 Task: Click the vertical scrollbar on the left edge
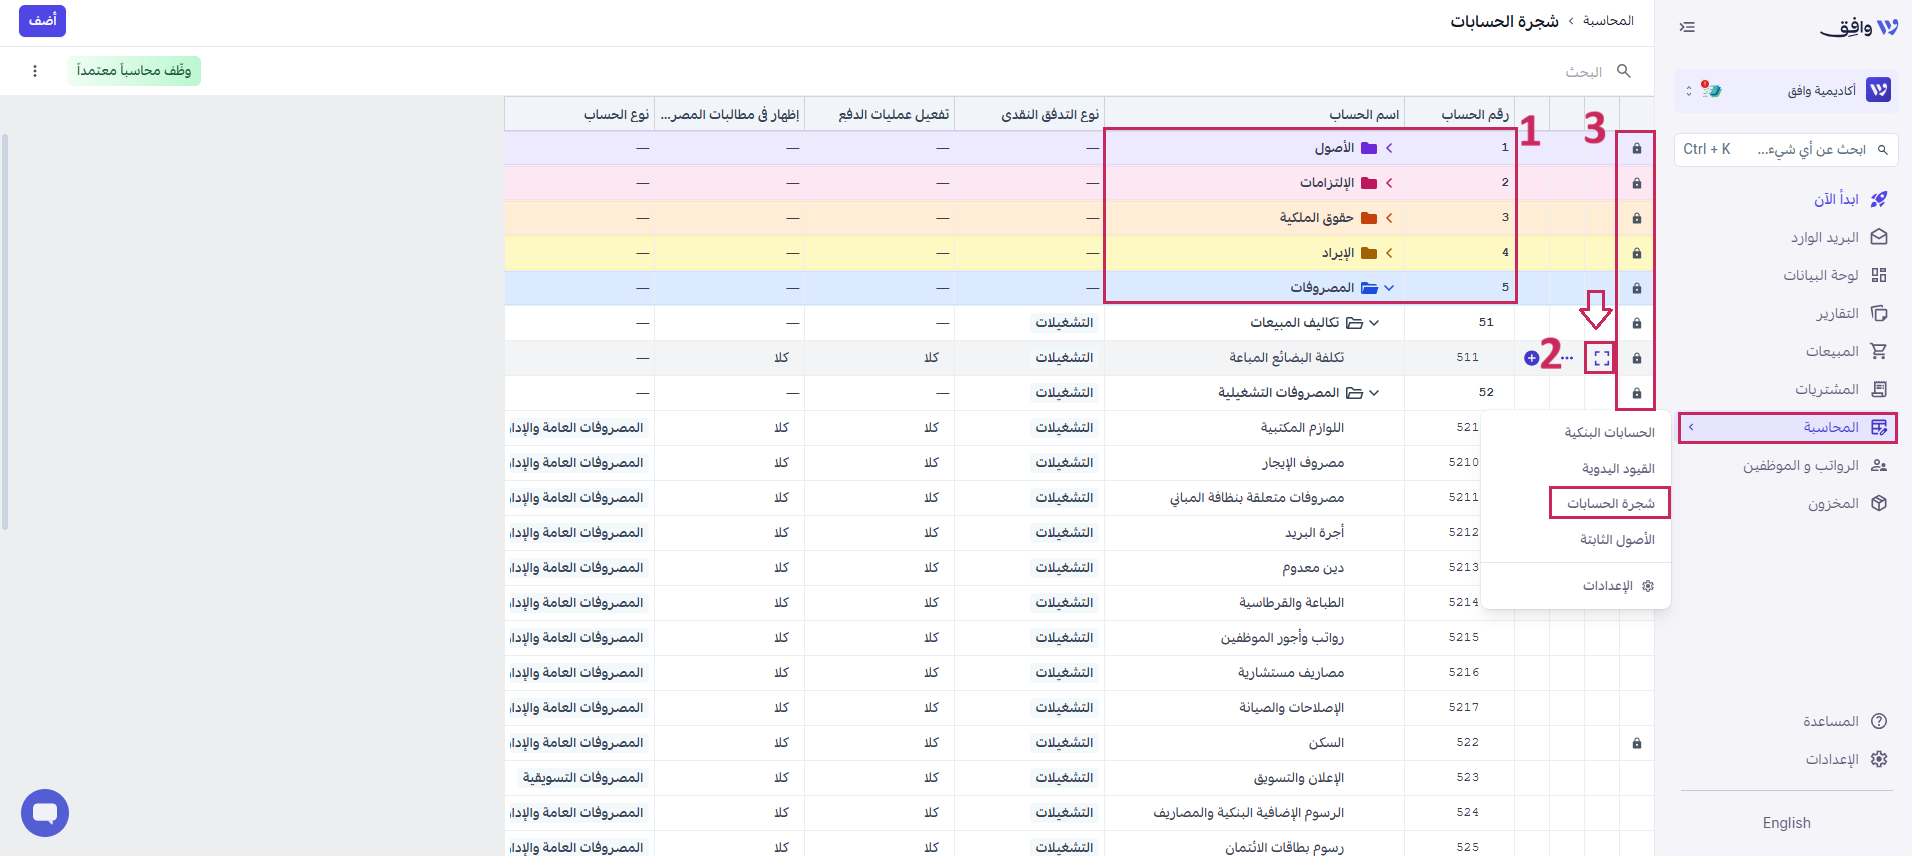[x=5, y=331]
